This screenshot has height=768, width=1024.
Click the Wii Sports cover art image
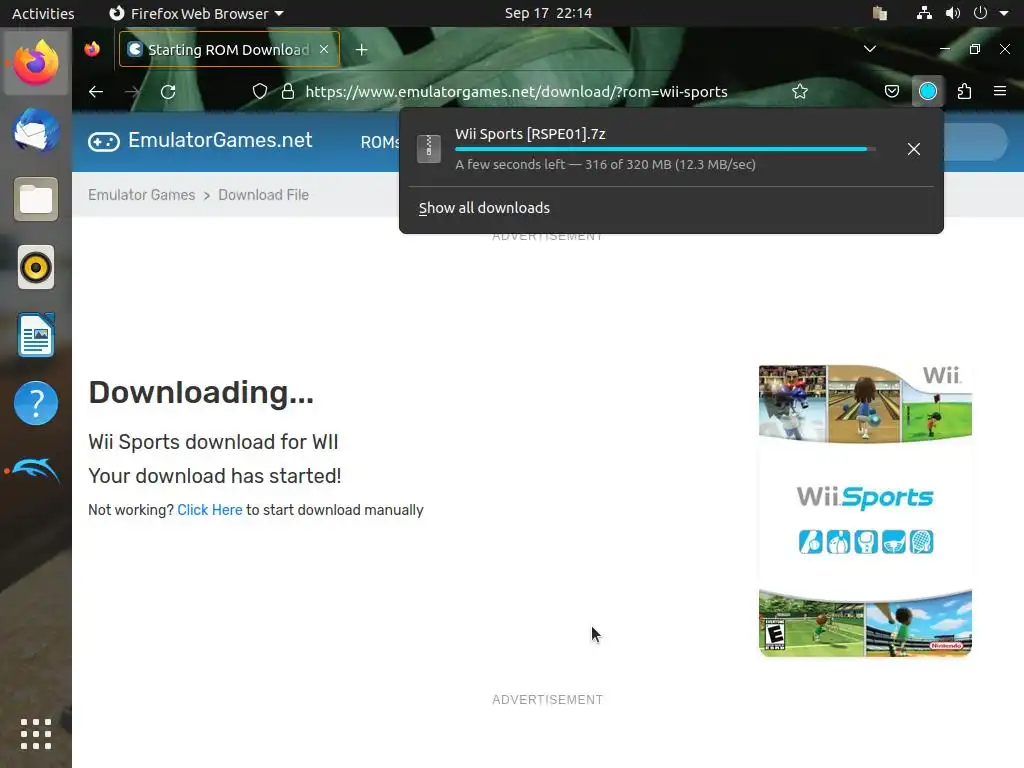pyautogui.click(x=865, y=511)
